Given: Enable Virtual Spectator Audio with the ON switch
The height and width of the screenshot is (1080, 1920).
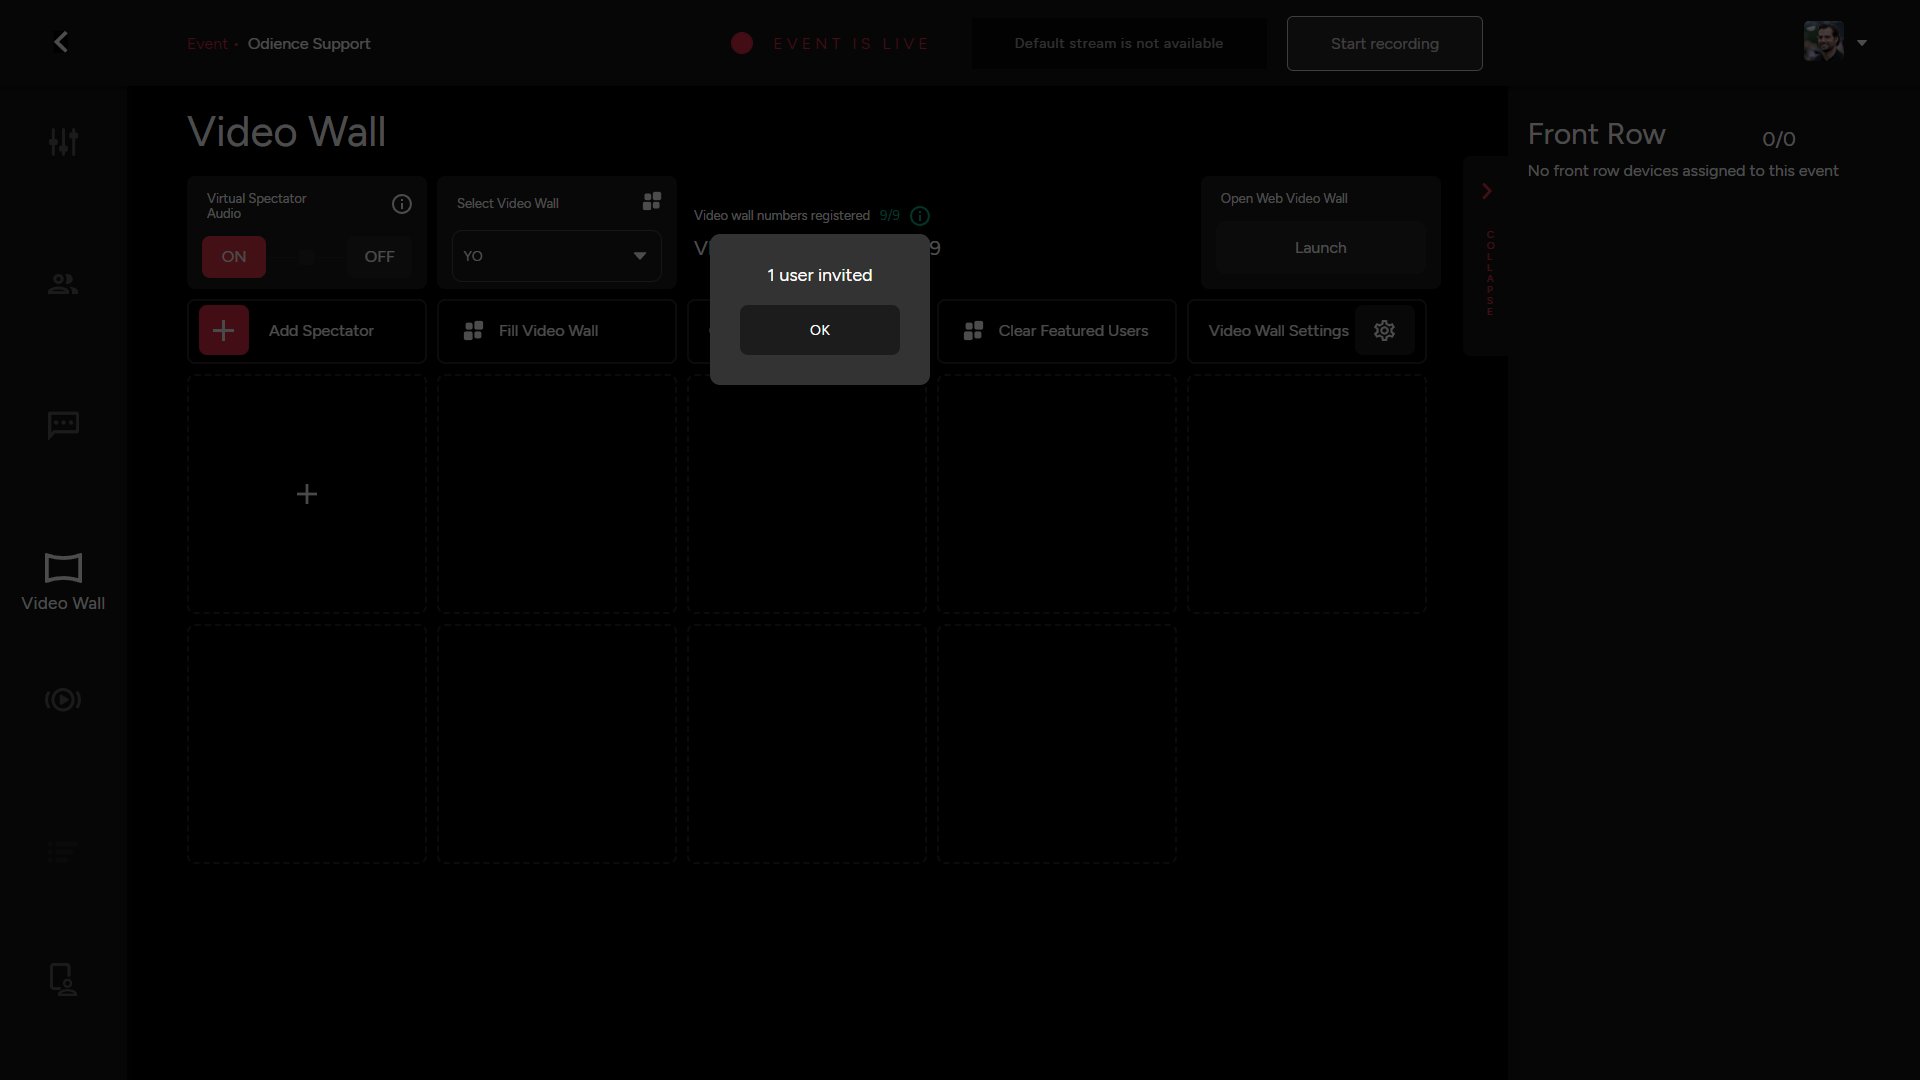Looking at the screenshot, I should pyautogui.click(x=233, y=256).
